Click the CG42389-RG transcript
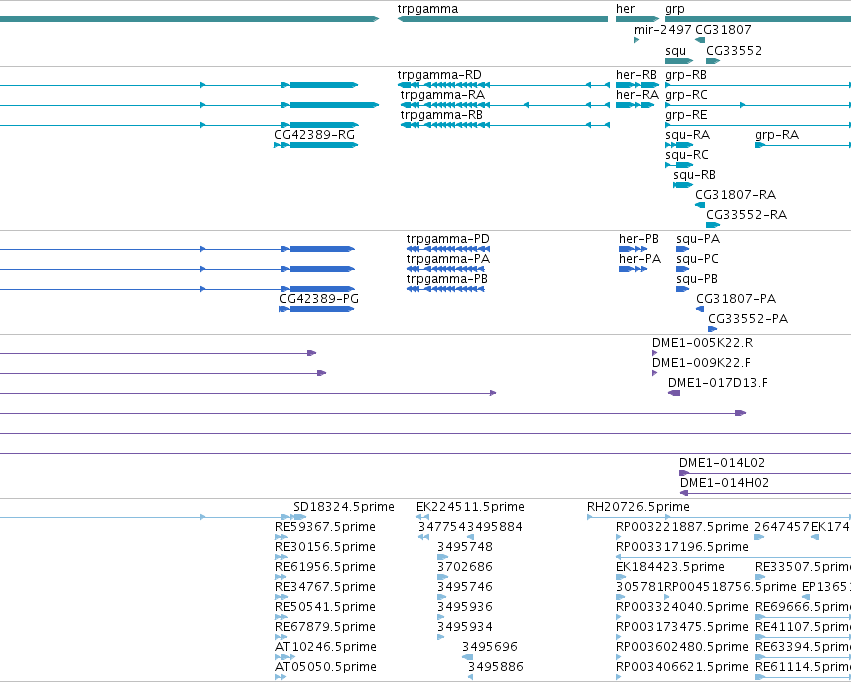The width and height of the screenshot is (851, 682). point(316,145)
